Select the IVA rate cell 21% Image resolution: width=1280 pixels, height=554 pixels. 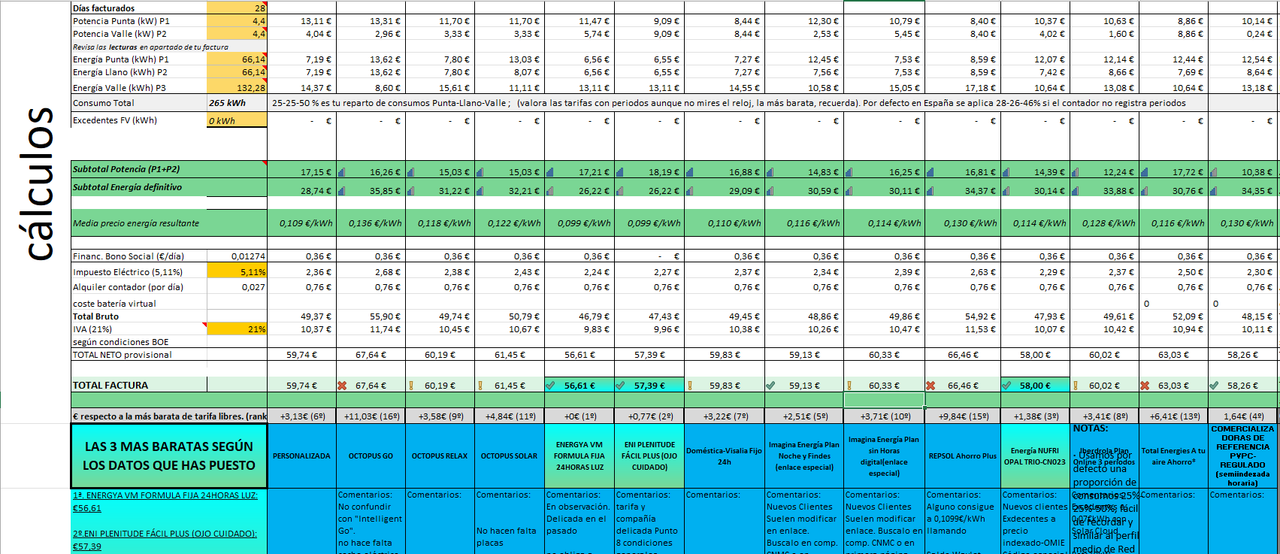tap(237, 329)
